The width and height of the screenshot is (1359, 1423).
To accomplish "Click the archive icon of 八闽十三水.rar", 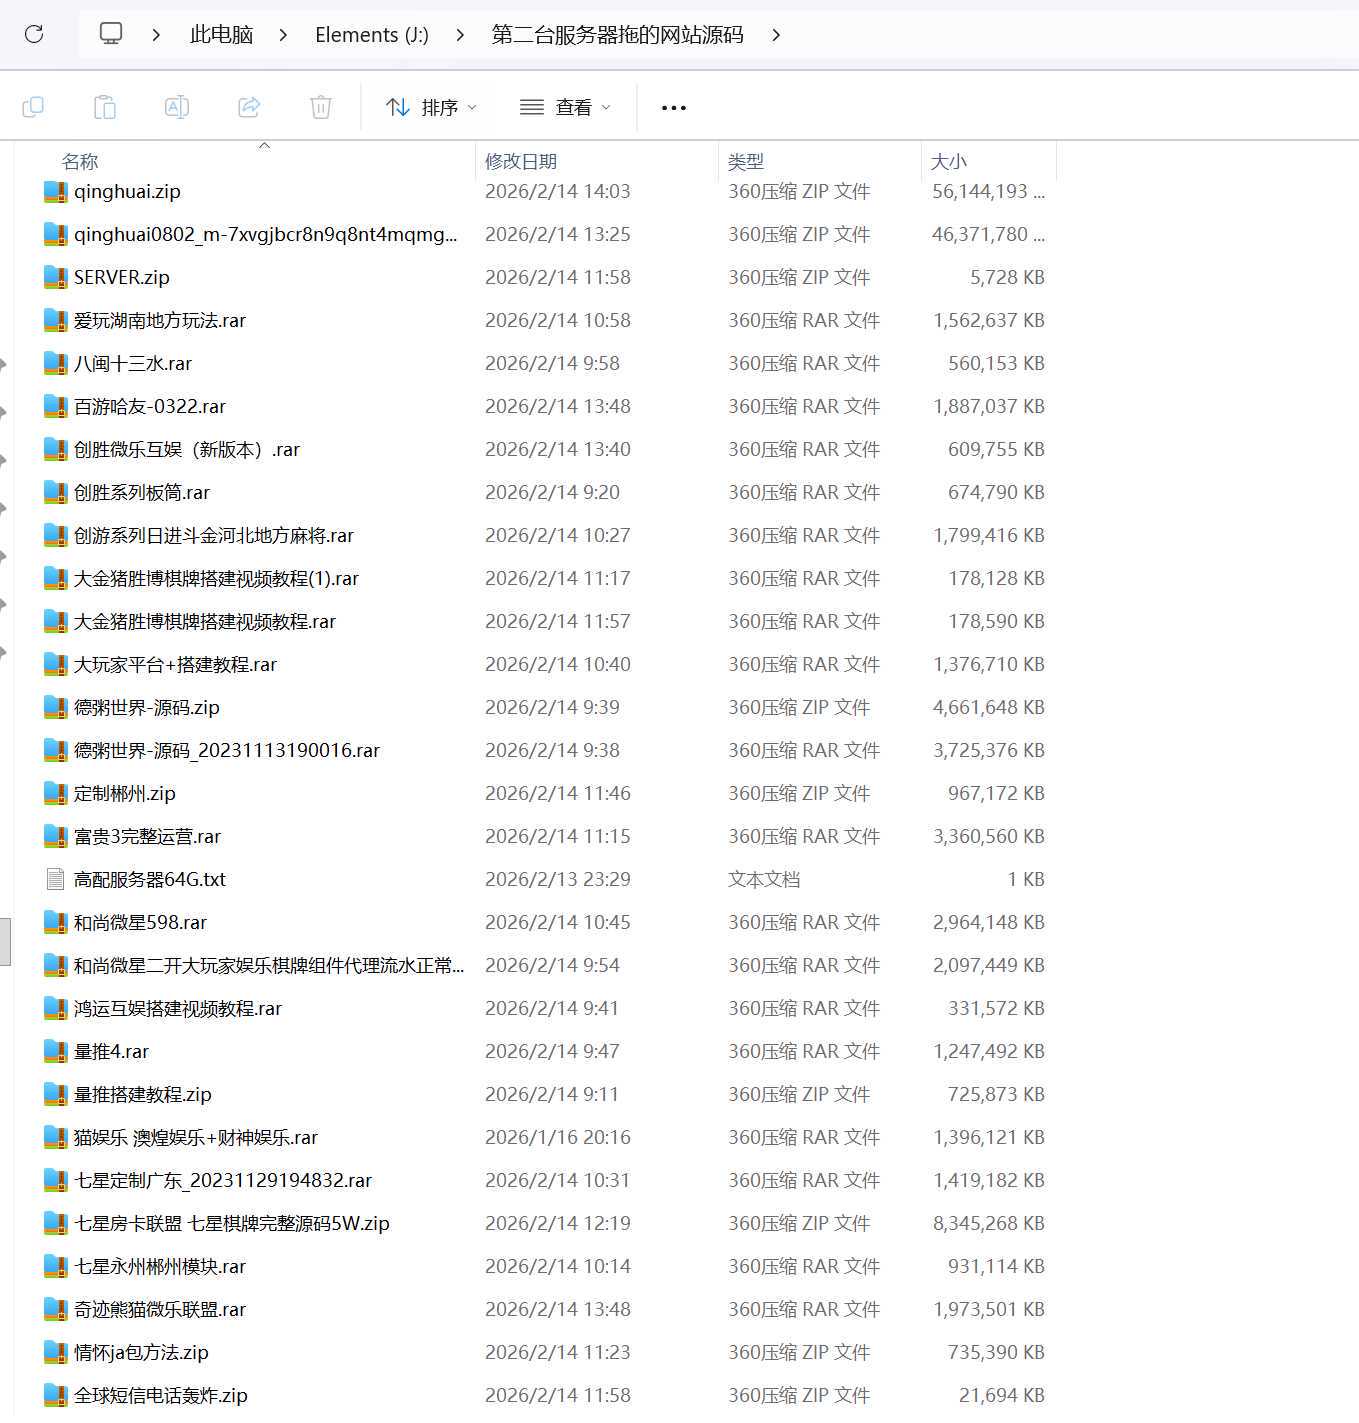I will coord(56,364).
